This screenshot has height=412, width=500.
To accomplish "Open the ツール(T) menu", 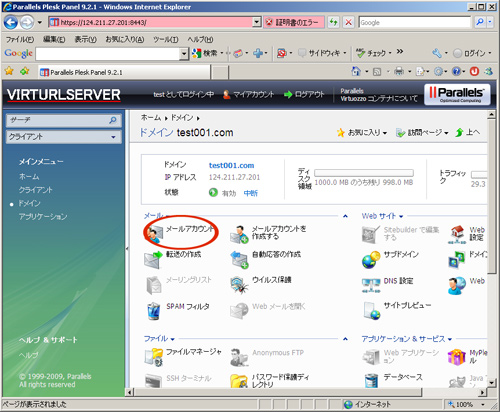I will [x=165, y=40].
